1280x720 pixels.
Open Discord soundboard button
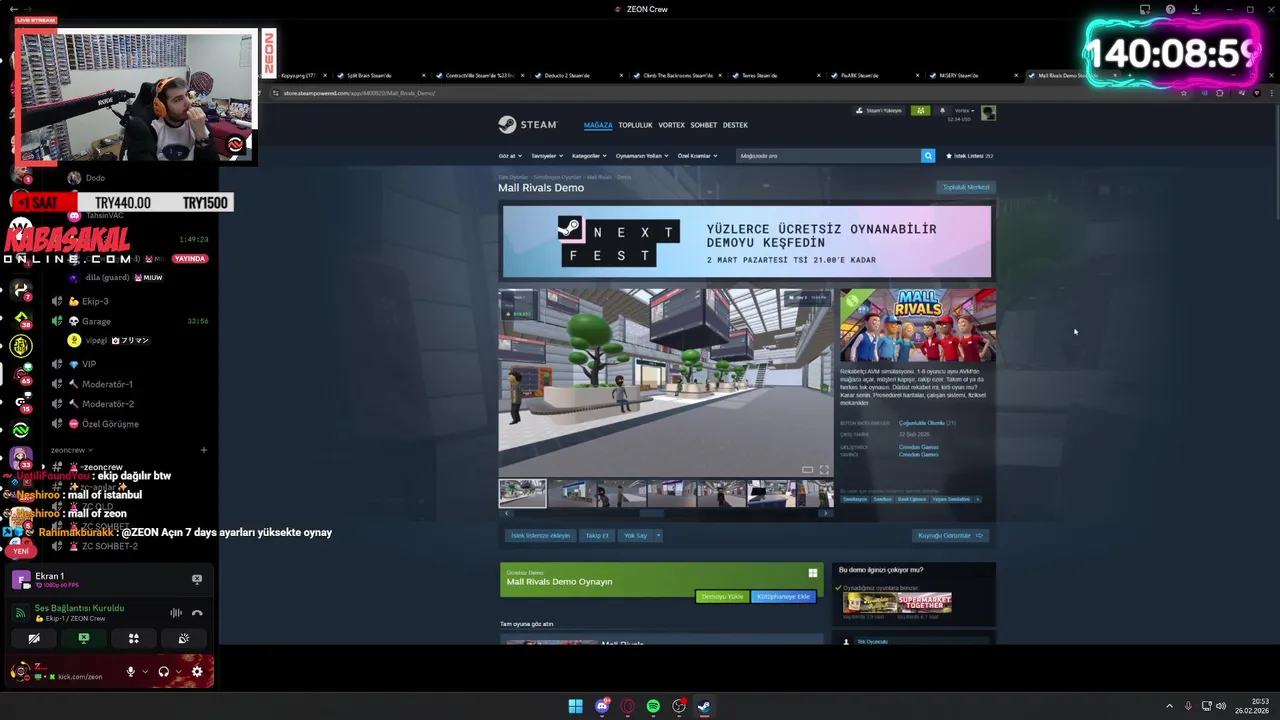coord(184,638)
